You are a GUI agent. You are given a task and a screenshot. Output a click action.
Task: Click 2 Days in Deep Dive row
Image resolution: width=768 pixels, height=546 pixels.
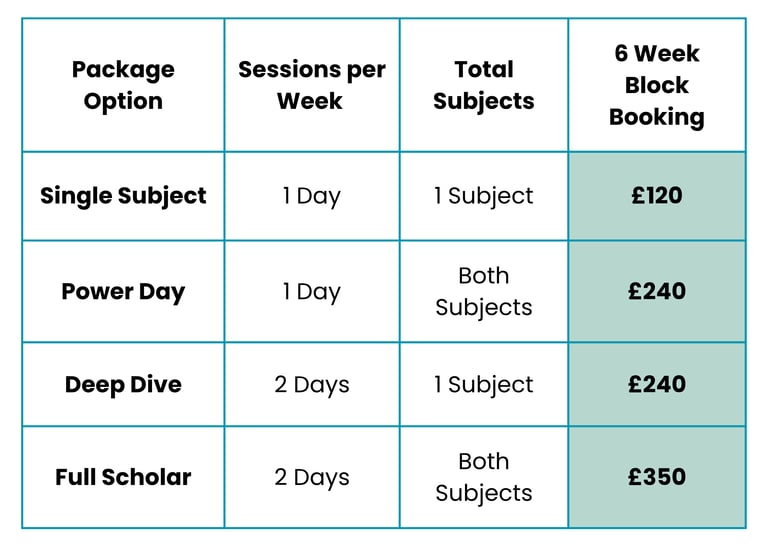pos(311,385)
